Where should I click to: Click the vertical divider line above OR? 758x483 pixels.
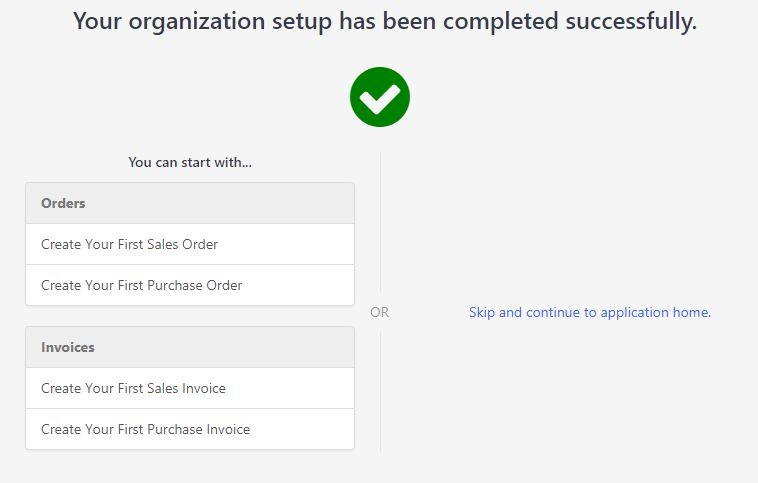380,222
